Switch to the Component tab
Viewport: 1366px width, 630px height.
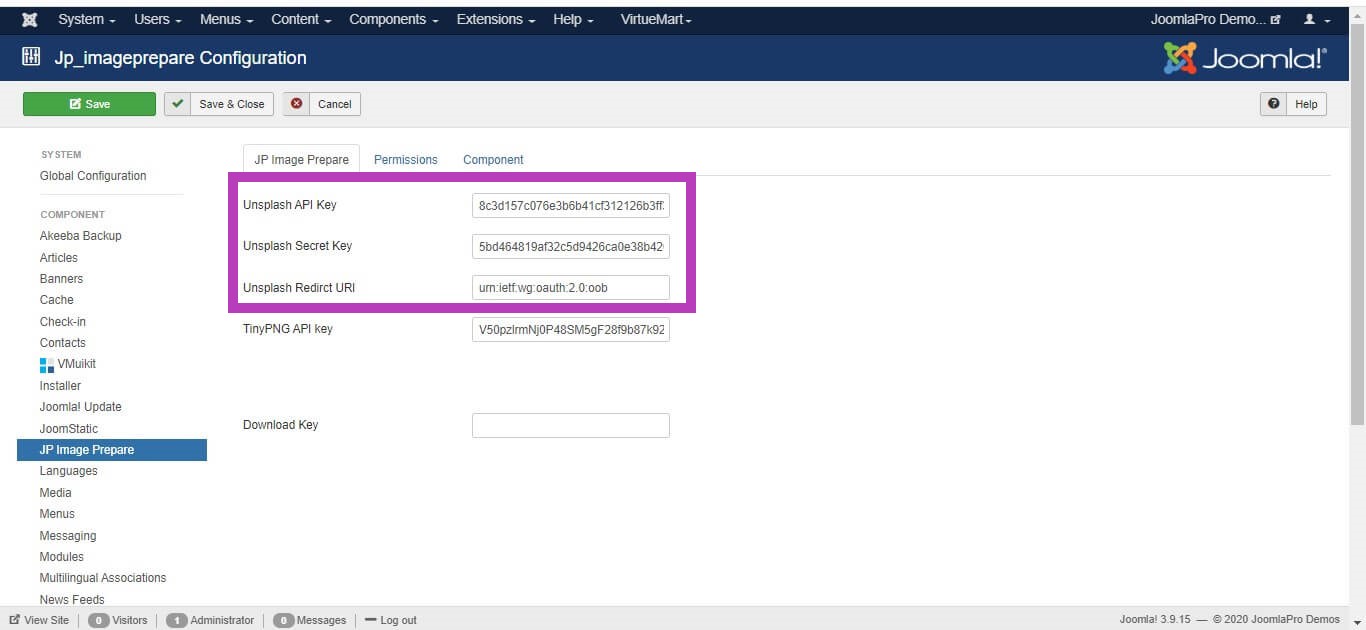coord(493,160)
